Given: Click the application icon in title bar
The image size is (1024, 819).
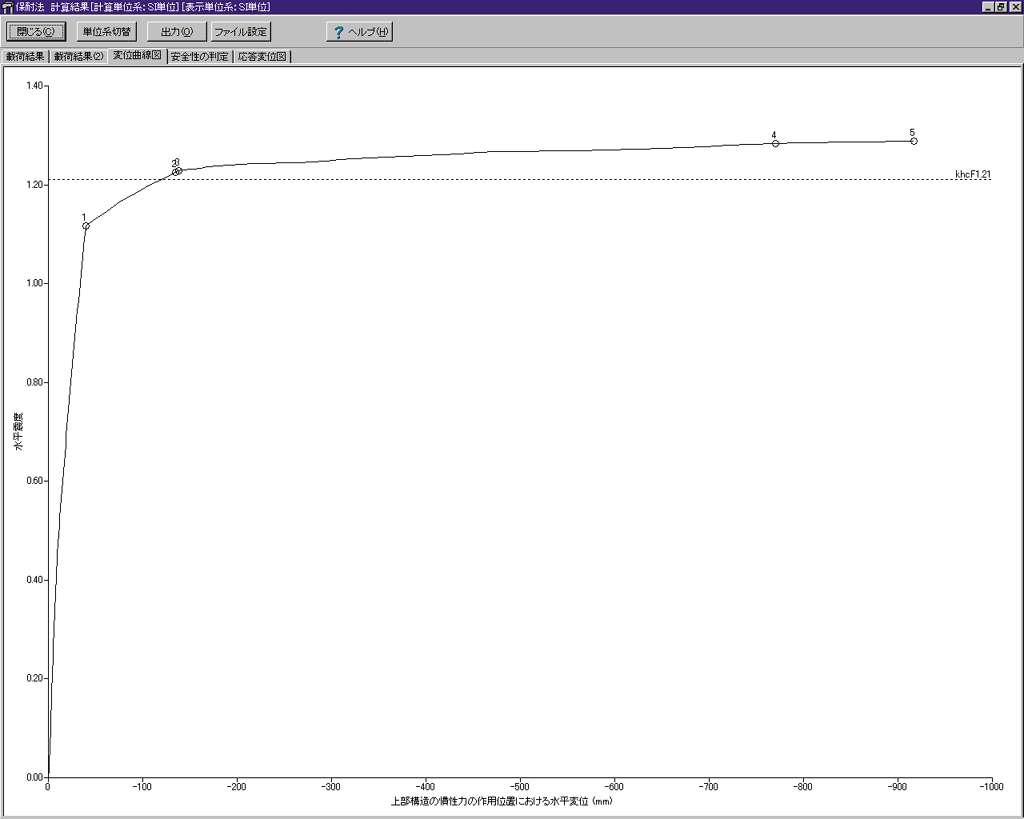Looking at the screenshot, I should click(8, 7).
